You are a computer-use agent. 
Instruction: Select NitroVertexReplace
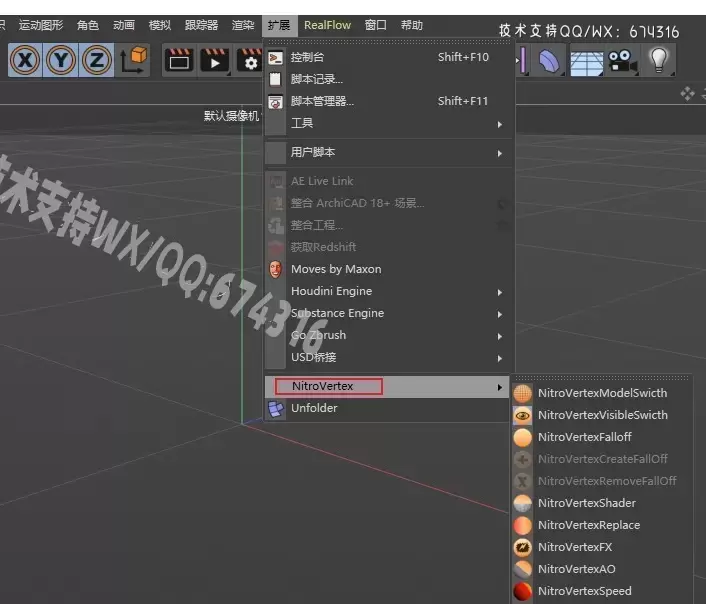[x=602, y=525]
